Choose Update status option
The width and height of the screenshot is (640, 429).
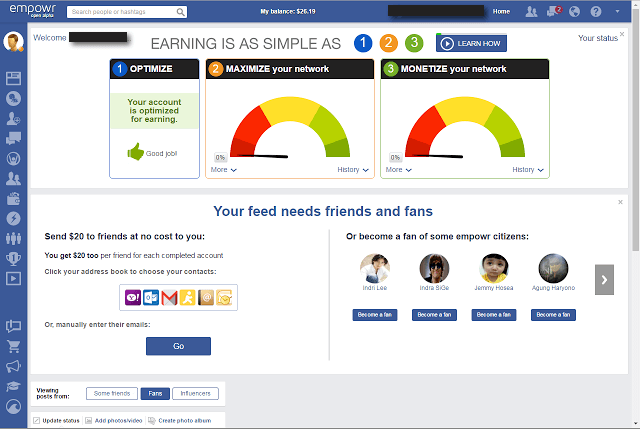pyautogui.click(x=56, y=420)
